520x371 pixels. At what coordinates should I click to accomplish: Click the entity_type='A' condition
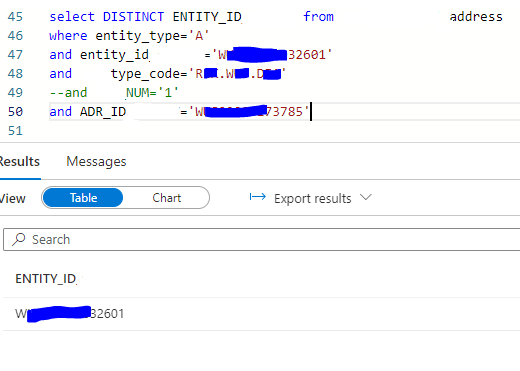tap(152, 36)
